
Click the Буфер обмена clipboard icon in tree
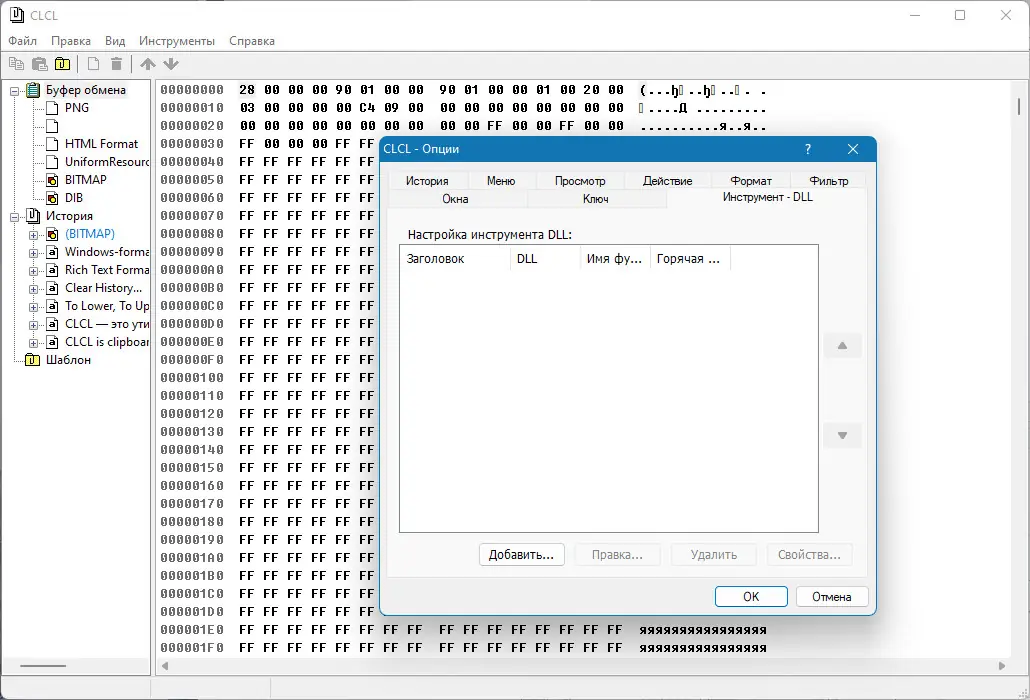pos(33,90)
